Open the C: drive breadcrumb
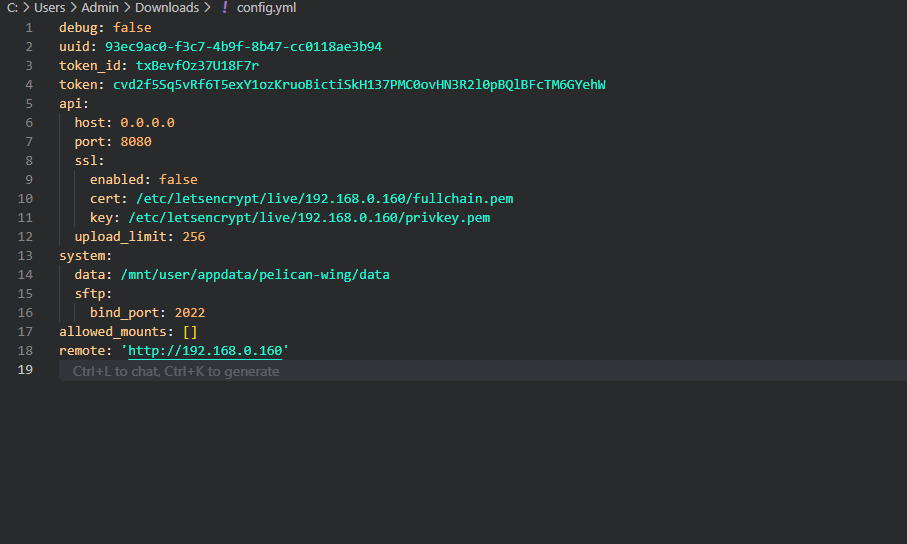 coord(12,8)
